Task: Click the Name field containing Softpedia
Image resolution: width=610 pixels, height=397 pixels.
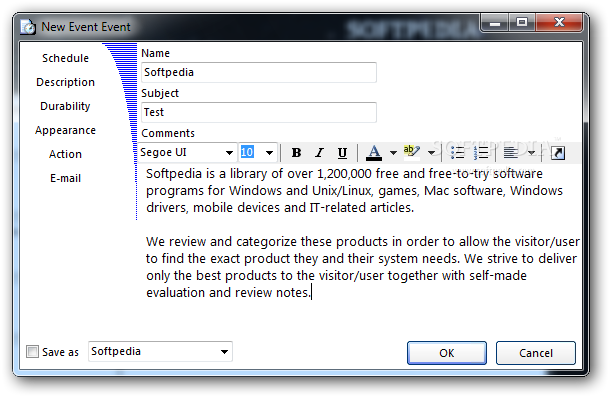Action: click(259, 72)
